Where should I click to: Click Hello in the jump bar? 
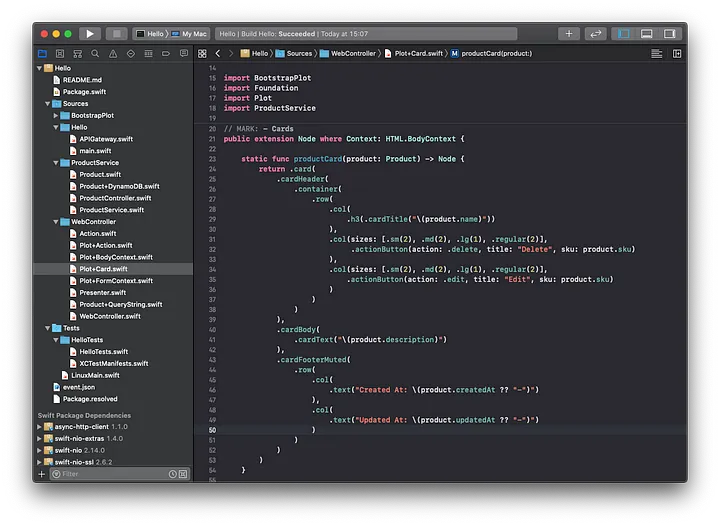point(254,54)
